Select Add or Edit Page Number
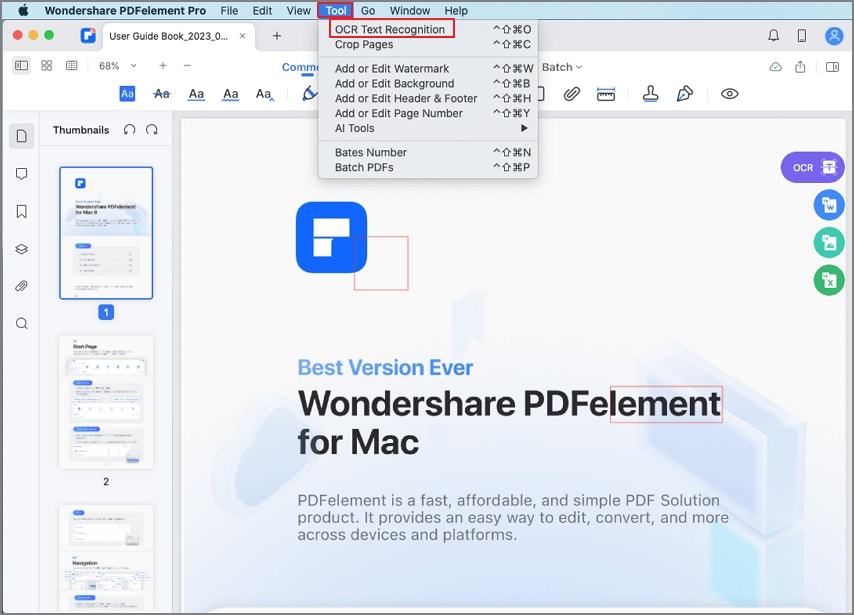The image size is (854, 615). [x=428, y=113]
